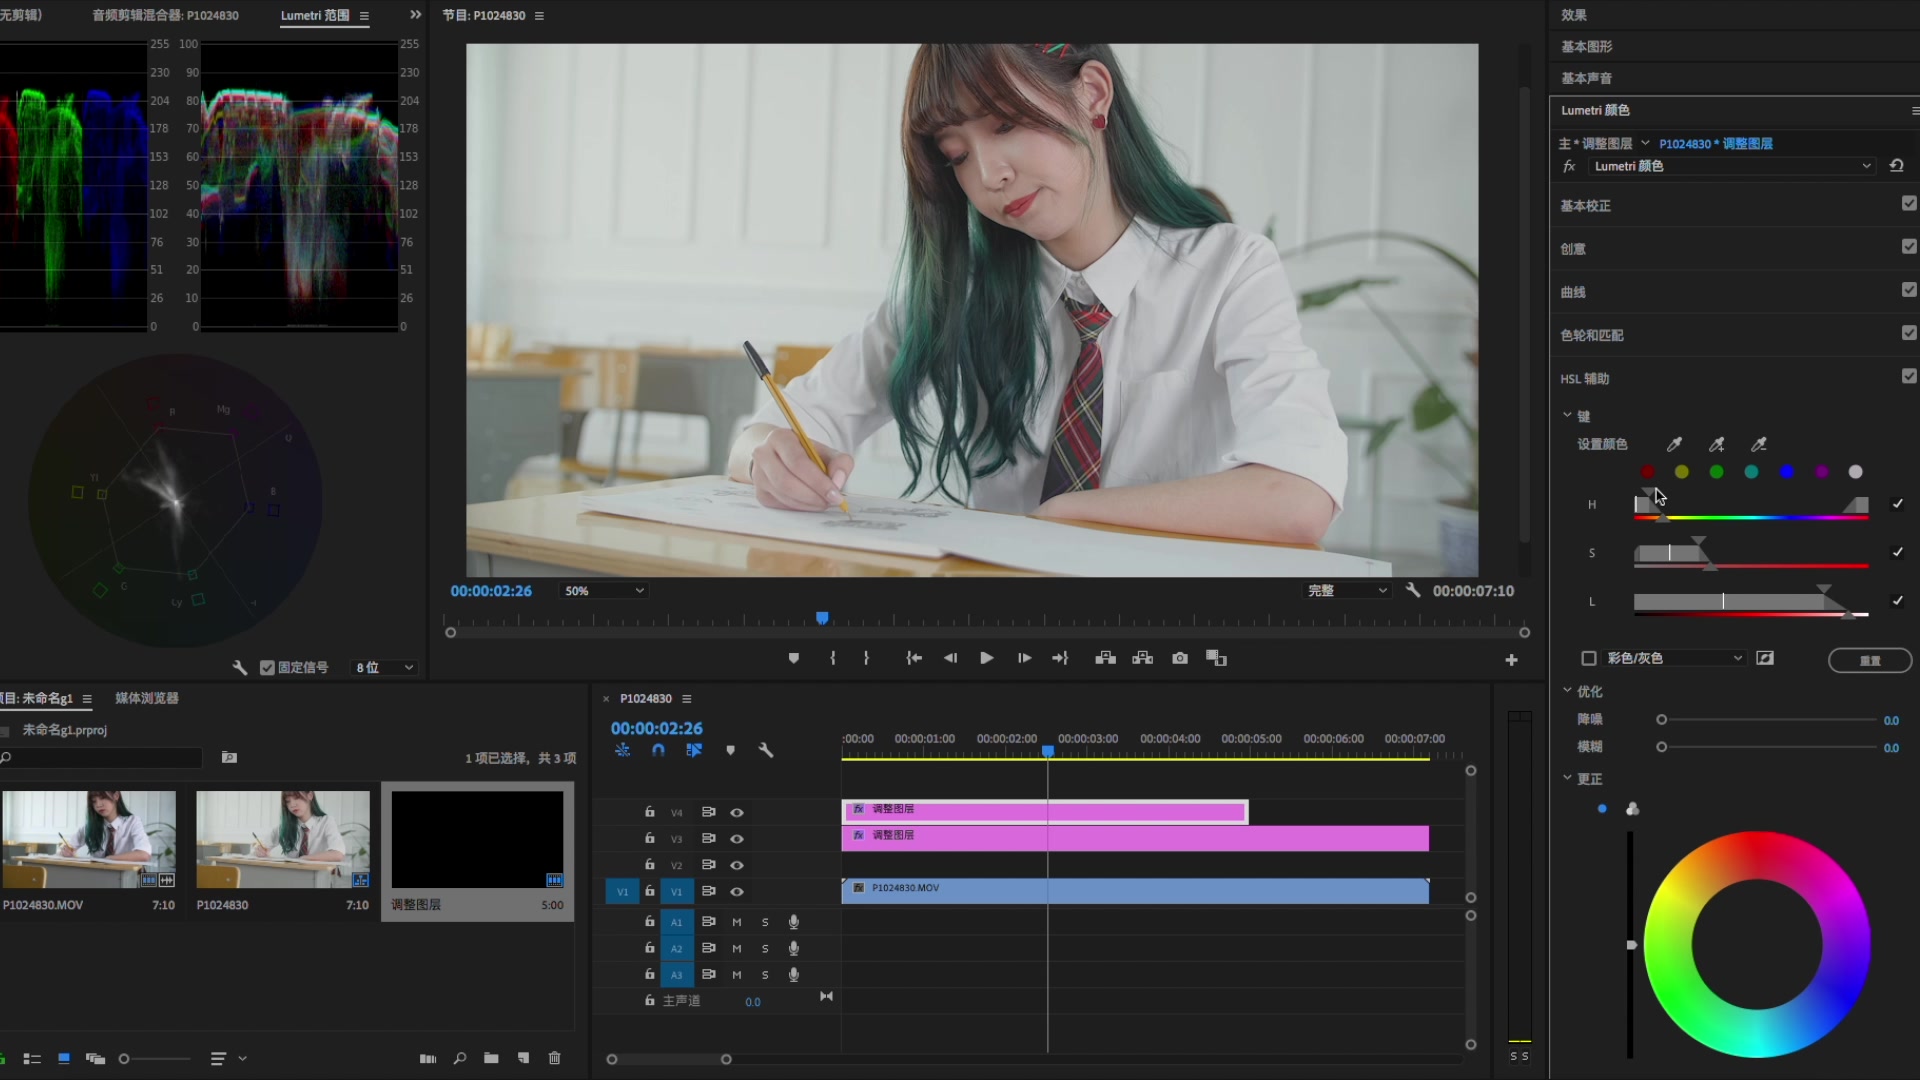
Task: Collapse the Refine section
Action: (x=1567, y=691)
